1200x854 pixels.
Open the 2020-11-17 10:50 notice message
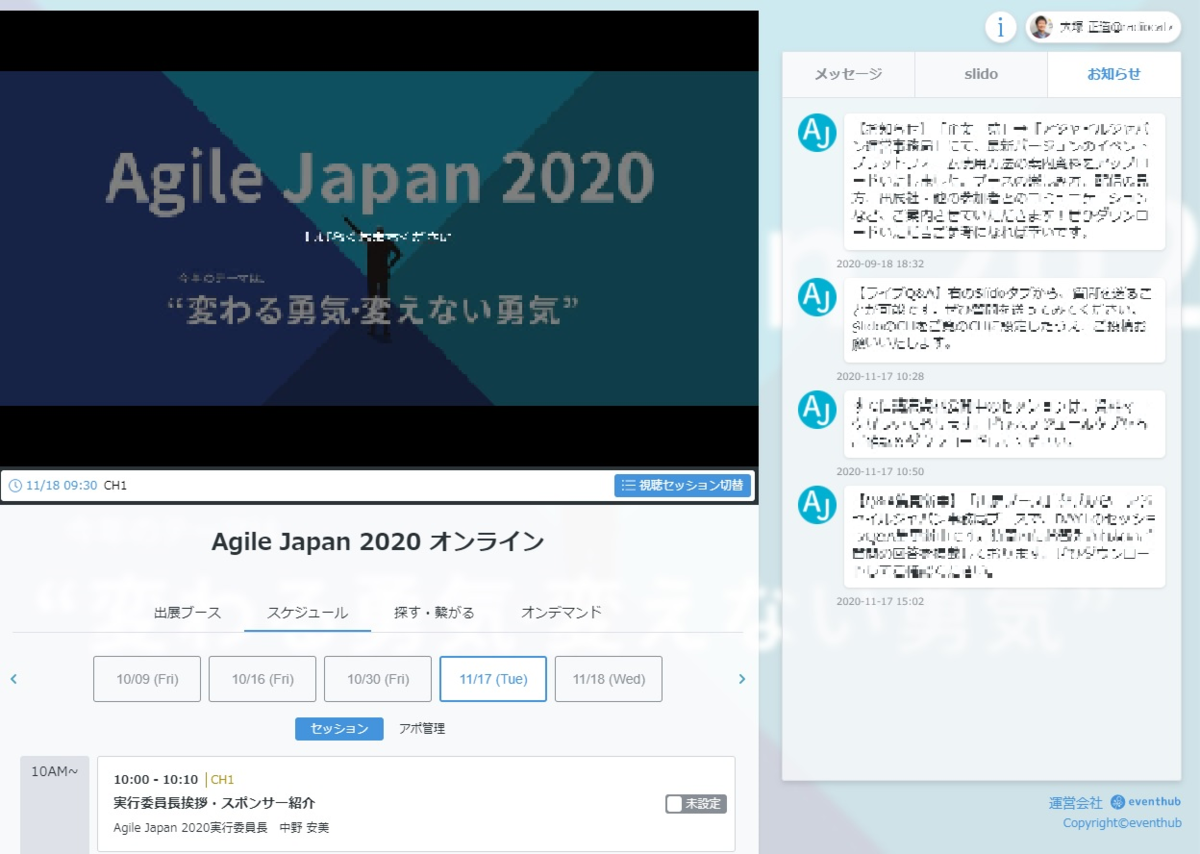(x=1004, y=424)
